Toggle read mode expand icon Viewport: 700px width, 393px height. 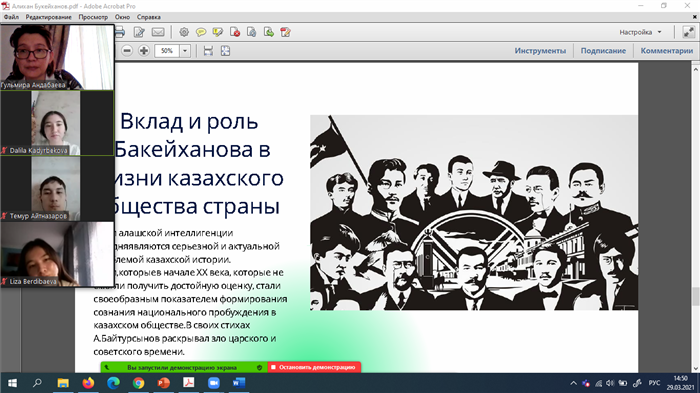coord(688,32)
